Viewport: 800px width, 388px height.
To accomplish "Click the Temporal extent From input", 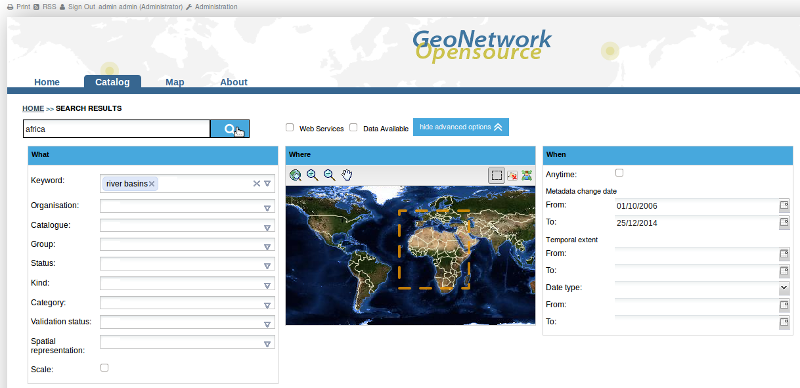I will point(697,254).
